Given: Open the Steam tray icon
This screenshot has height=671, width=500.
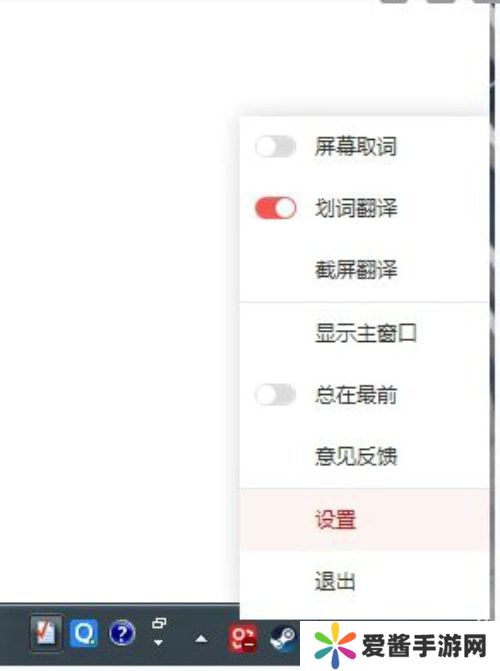Looking at the screenshot, I should pyautogui.click(x=283, y=639).
